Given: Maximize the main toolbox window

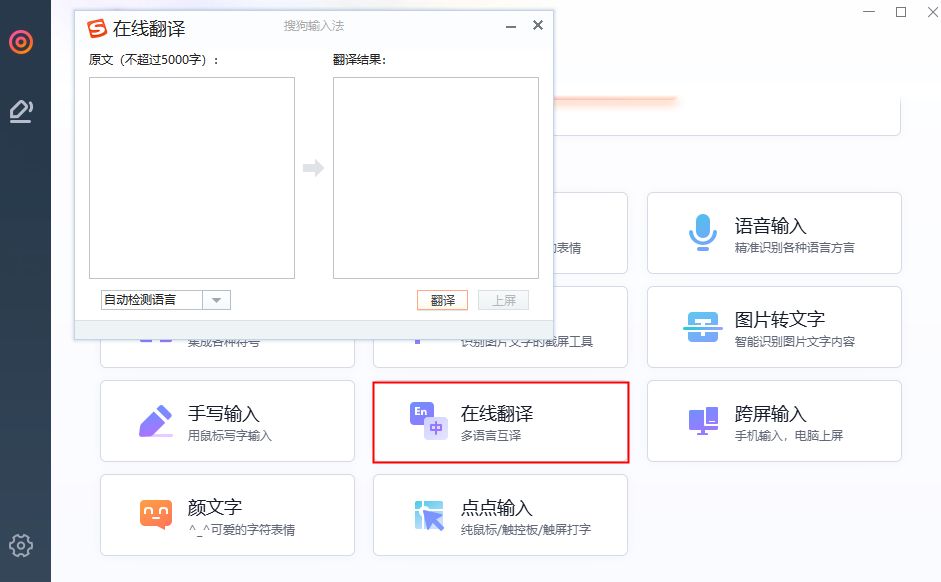Looking at the screenshot, I should 901,12.
